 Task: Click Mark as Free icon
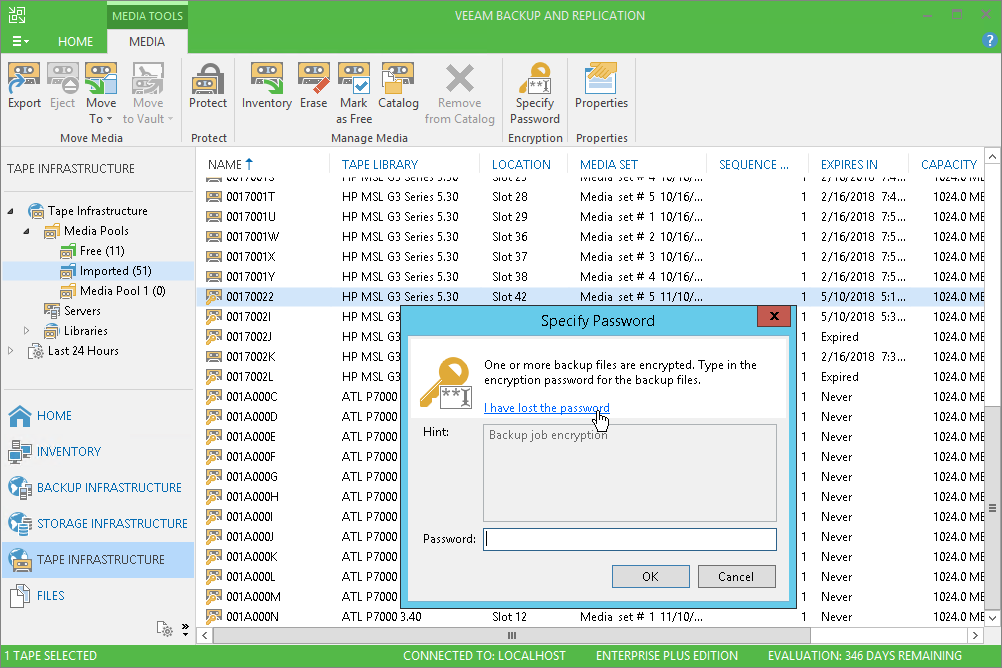354,94
